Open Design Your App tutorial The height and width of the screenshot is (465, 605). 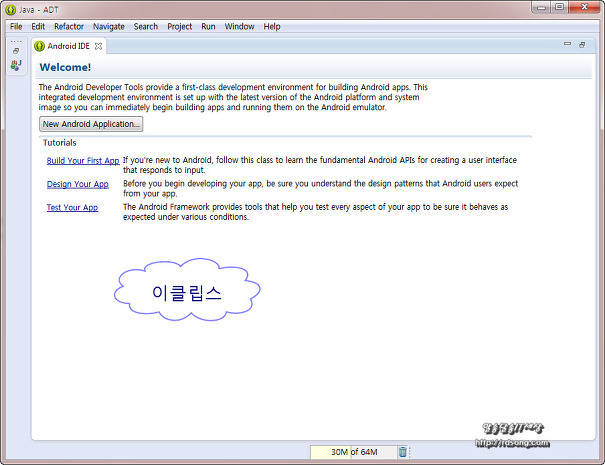[78, 184]
